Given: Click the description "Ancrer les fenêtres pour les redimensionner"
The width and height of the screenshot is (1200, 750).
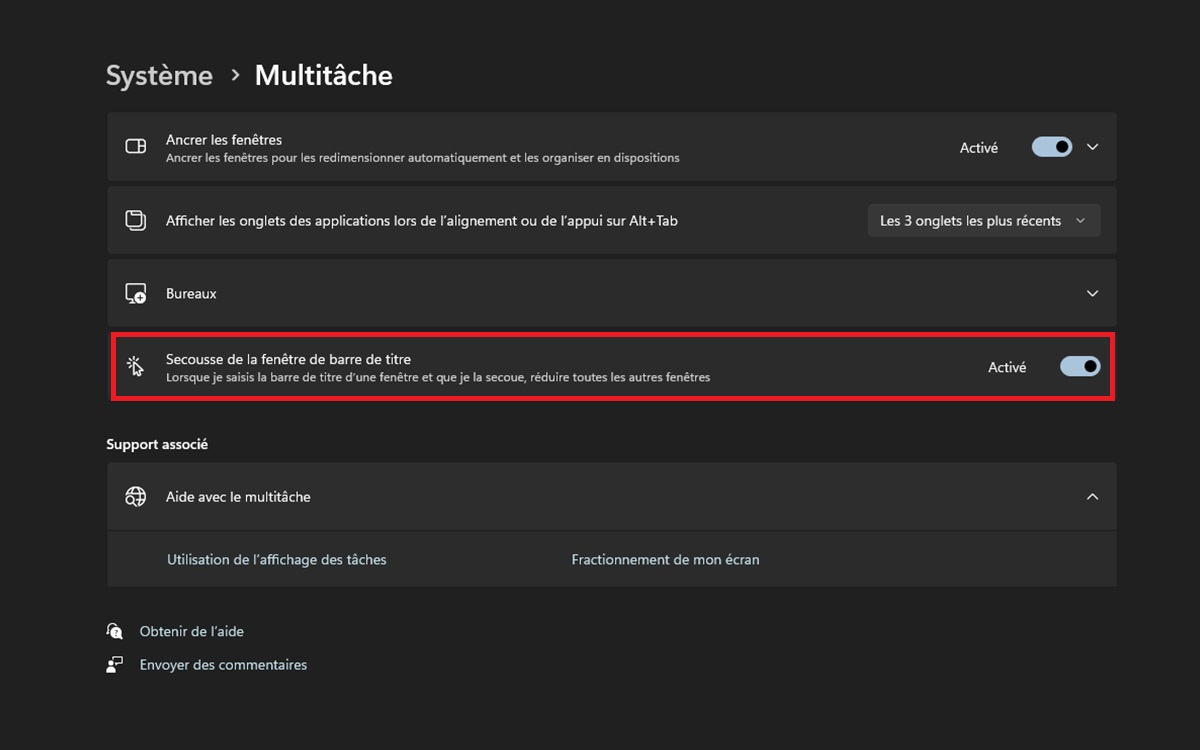Looking at the screenshot, I should pos(423,158).
